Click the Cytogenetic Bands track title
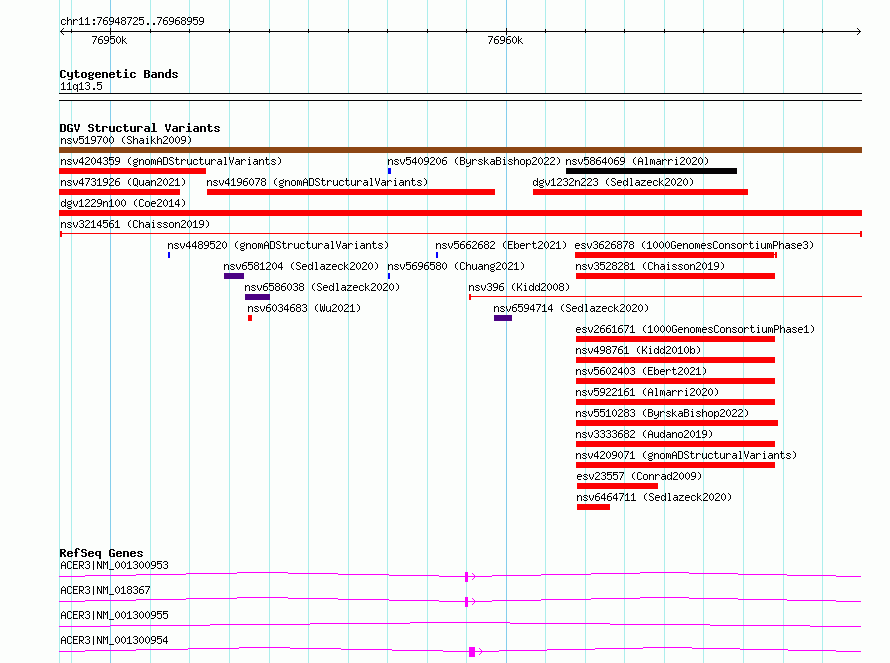Screen dimensions: 890x663 (119, 74)
